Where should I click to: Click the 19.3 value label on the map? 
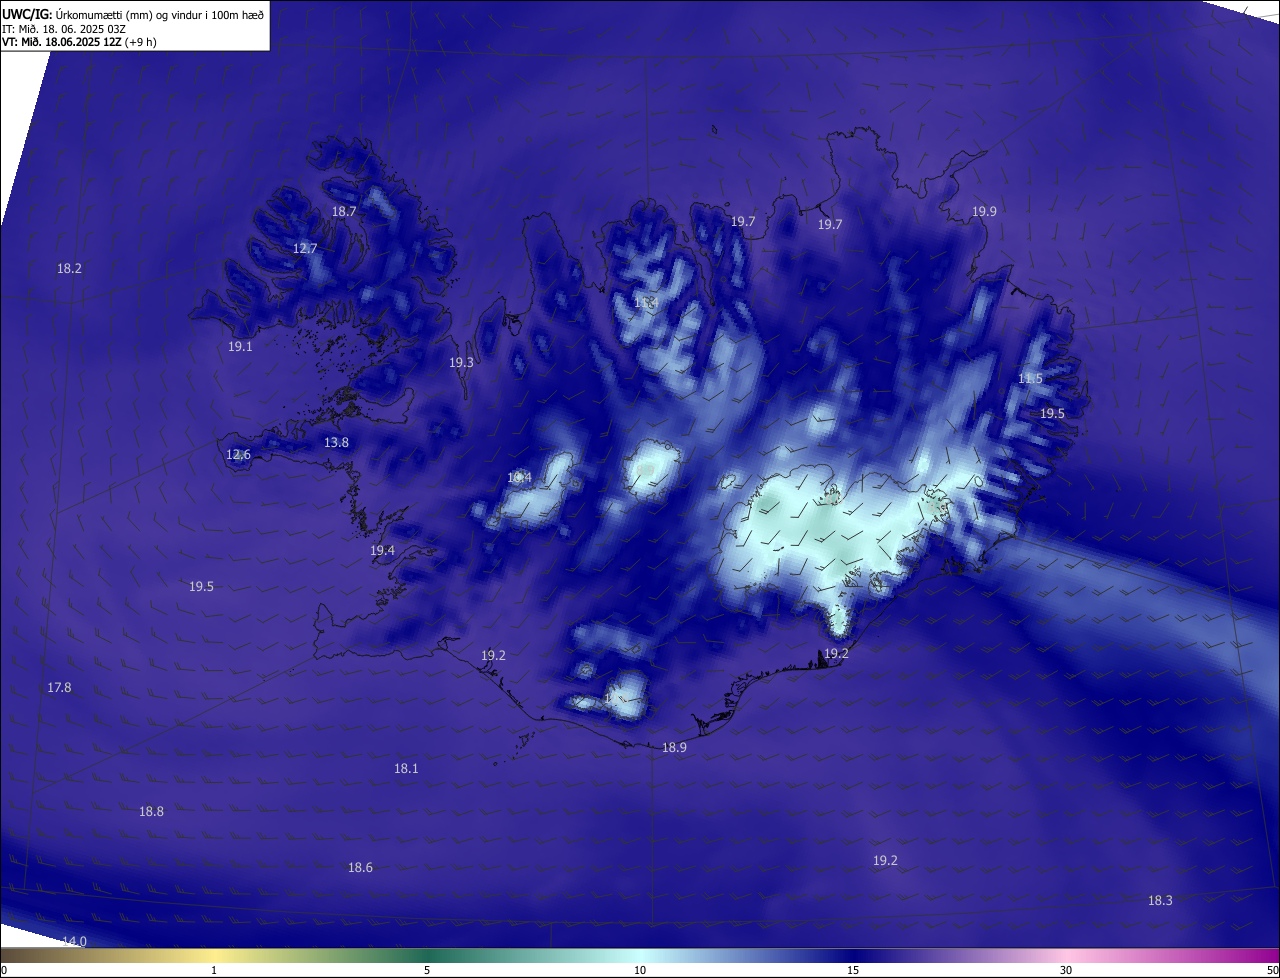click(x=461, y=362)
